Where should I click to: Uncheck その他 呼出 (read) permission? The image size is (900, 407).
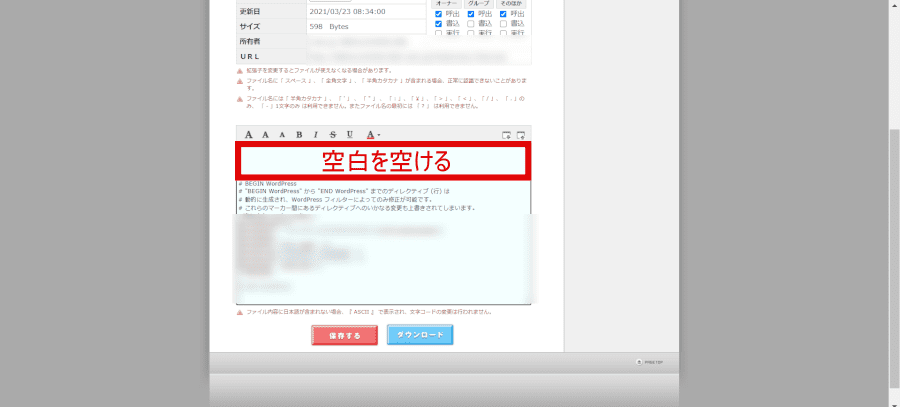[503, 13]
